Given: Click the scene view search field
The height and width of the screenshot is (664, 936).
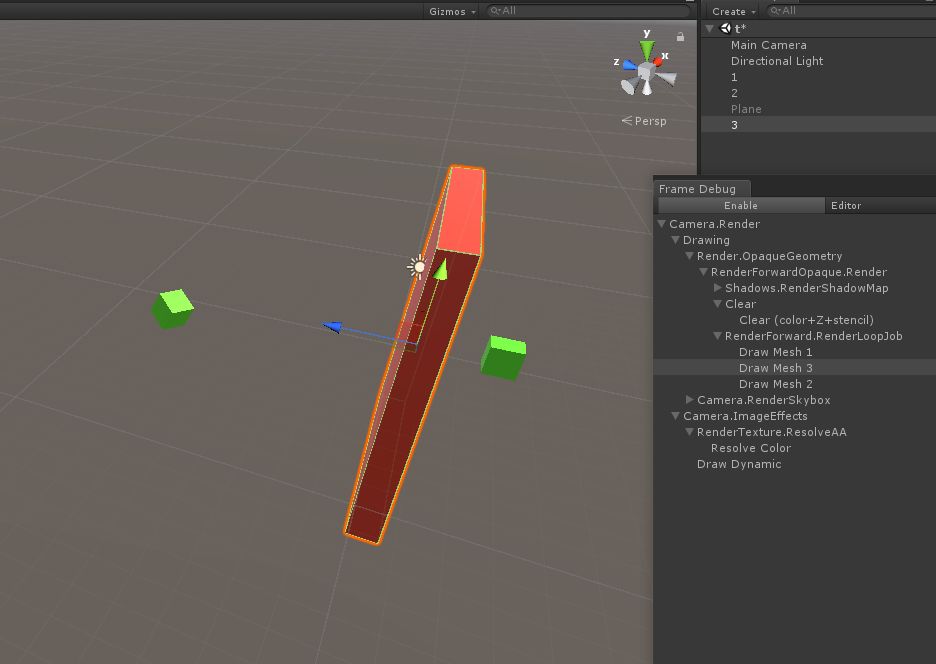Looking at the screenshot, I should [589, 11].
